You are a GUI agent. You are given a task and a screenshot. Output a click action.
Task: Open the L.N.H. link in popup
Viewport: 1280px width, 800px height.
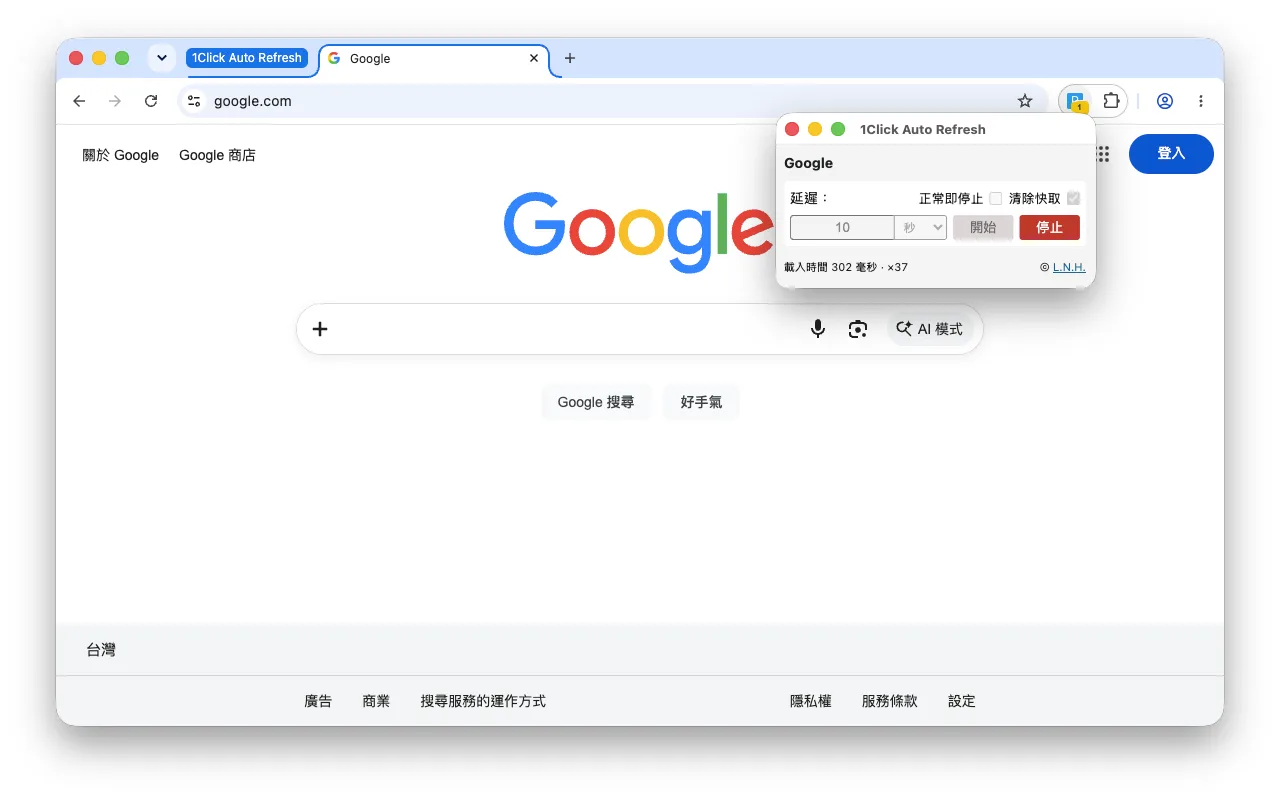coord(1069,267)
